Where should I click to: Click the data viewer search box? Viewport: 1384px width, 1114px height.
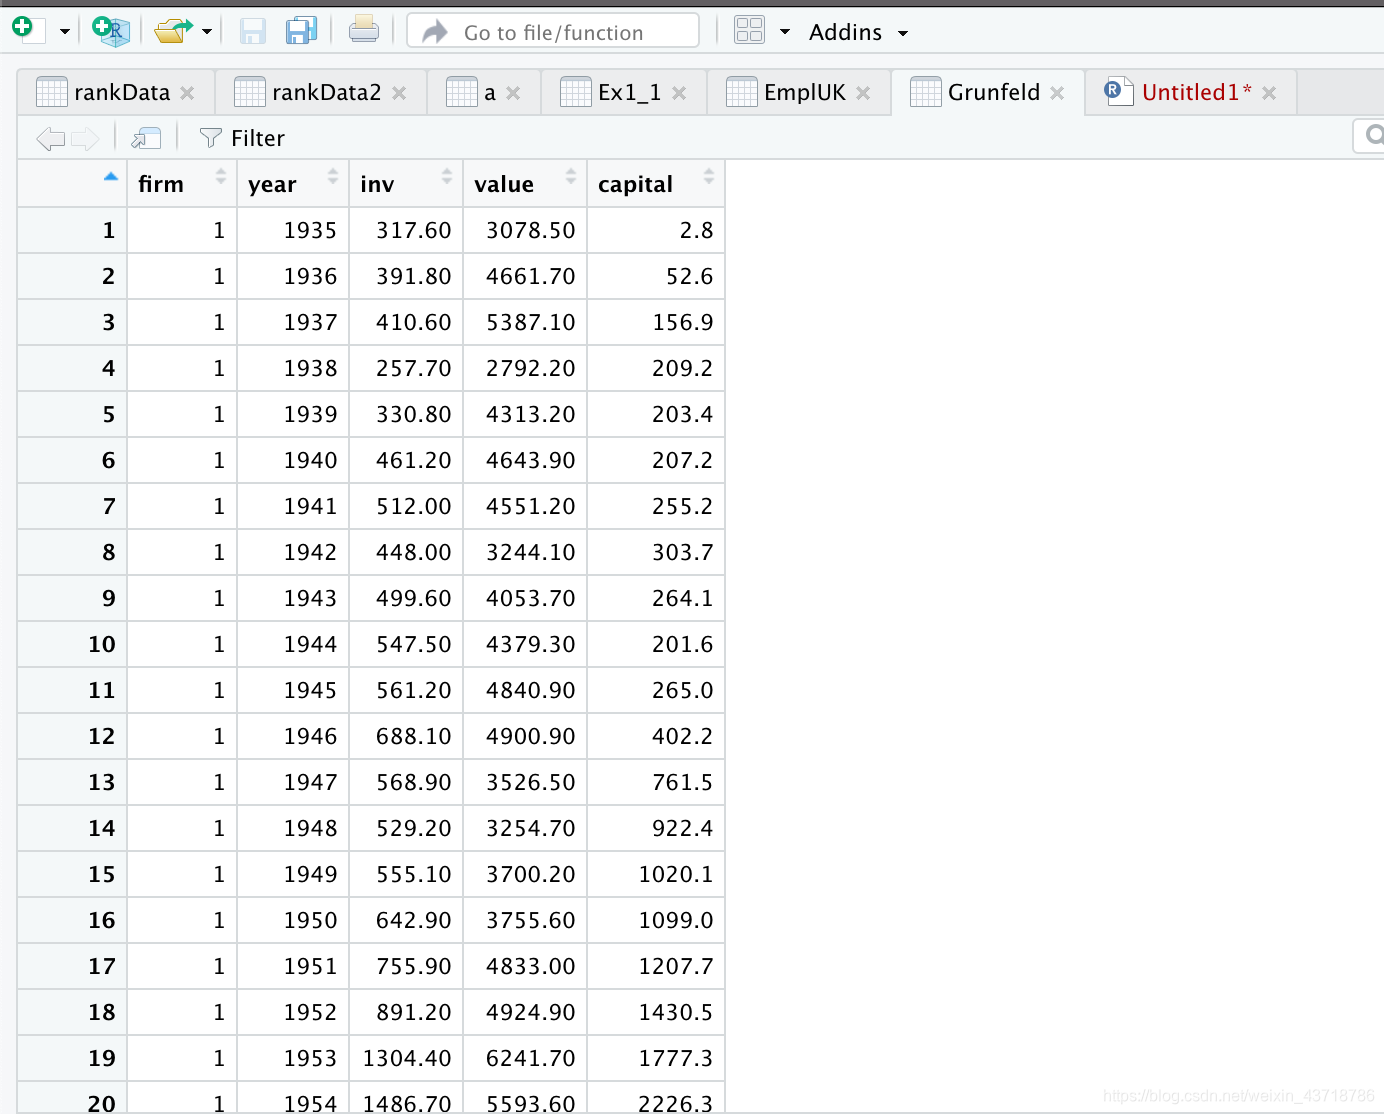pyautogui.click(x=1369, y=135)
